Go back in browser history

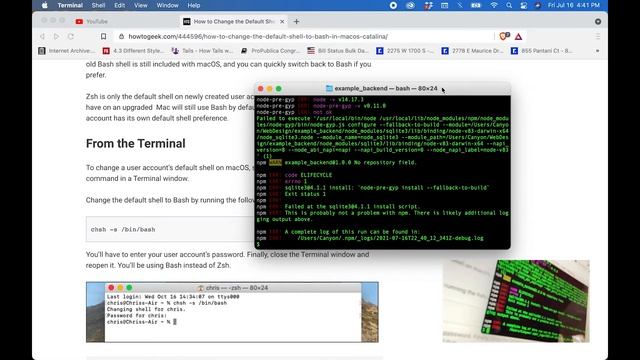click(42, 36)
